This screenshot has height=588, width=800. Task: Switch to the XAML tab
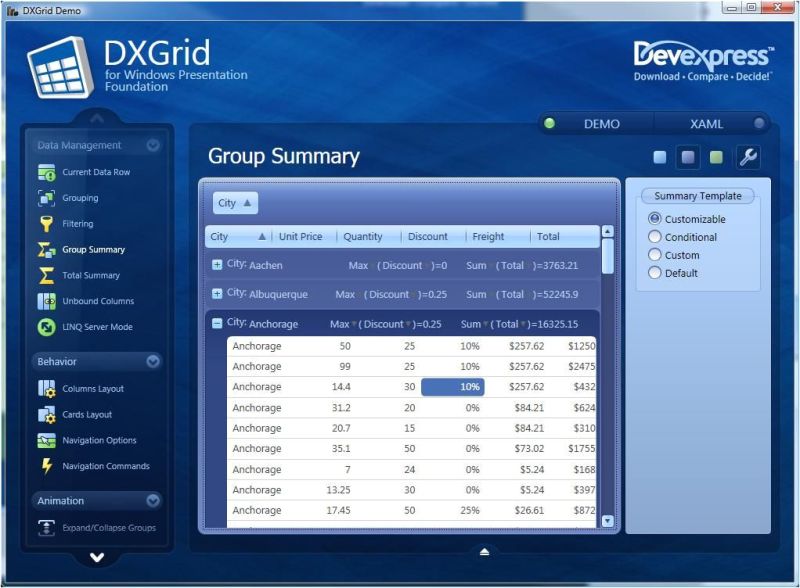pos(706,124)
